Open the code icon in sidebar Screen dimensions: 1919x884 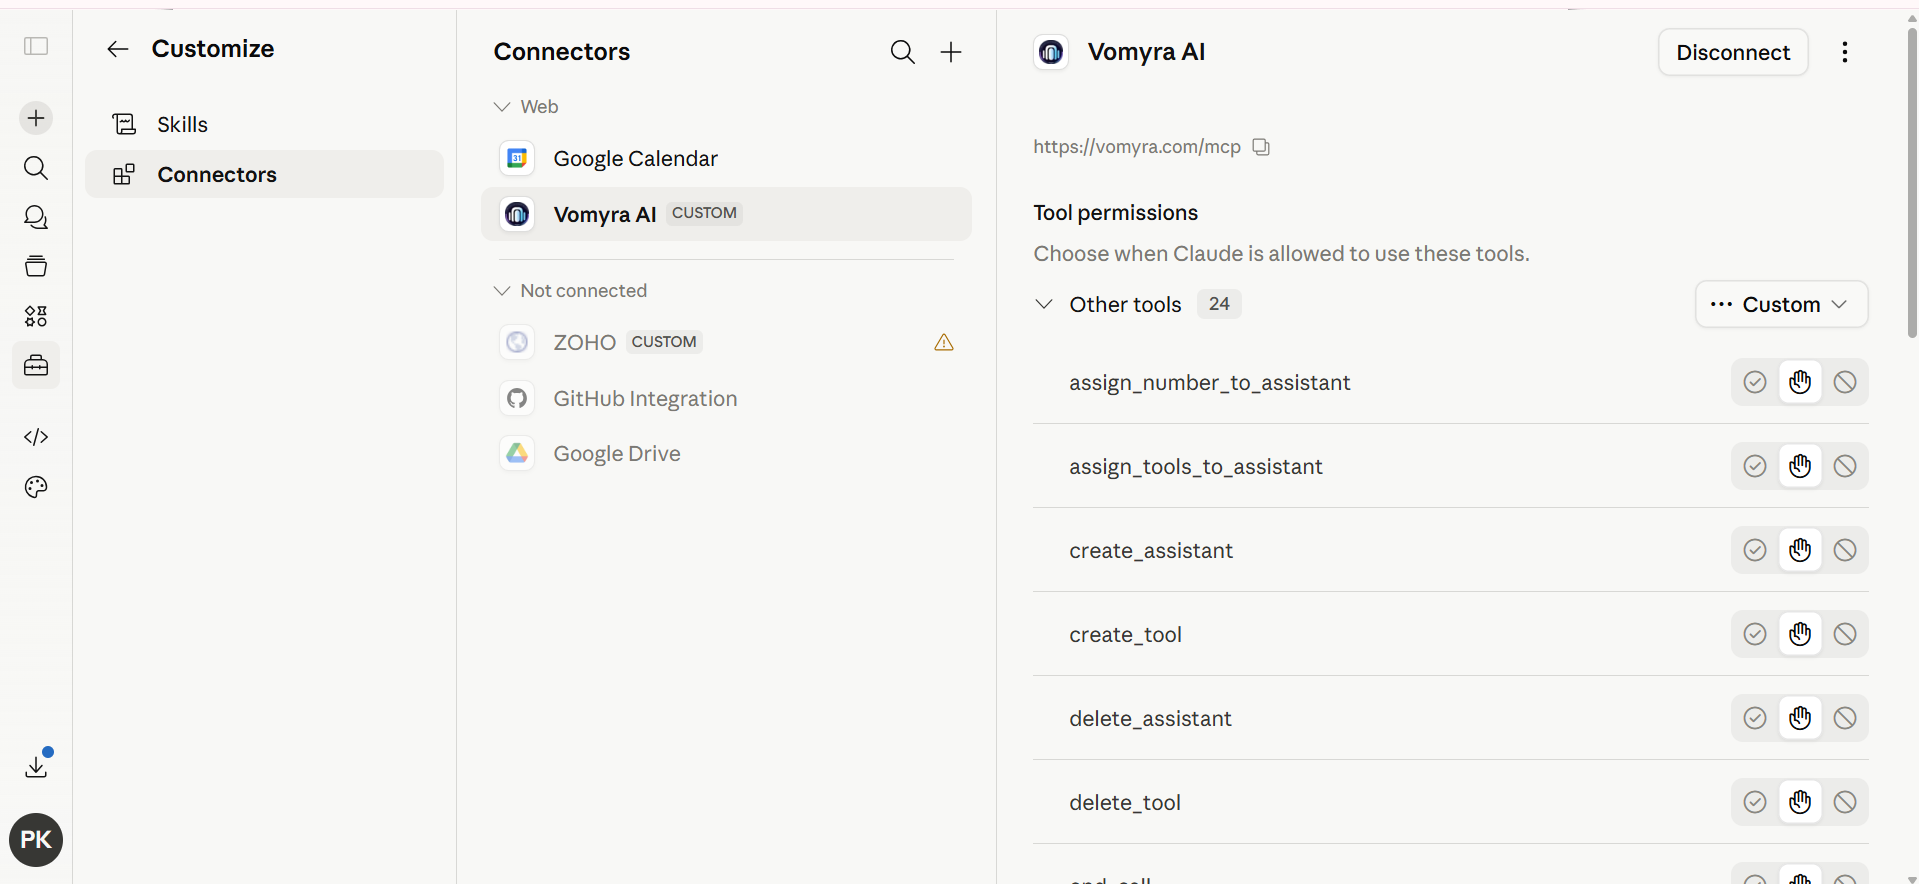pyautogui.click(x=36, y=437)
